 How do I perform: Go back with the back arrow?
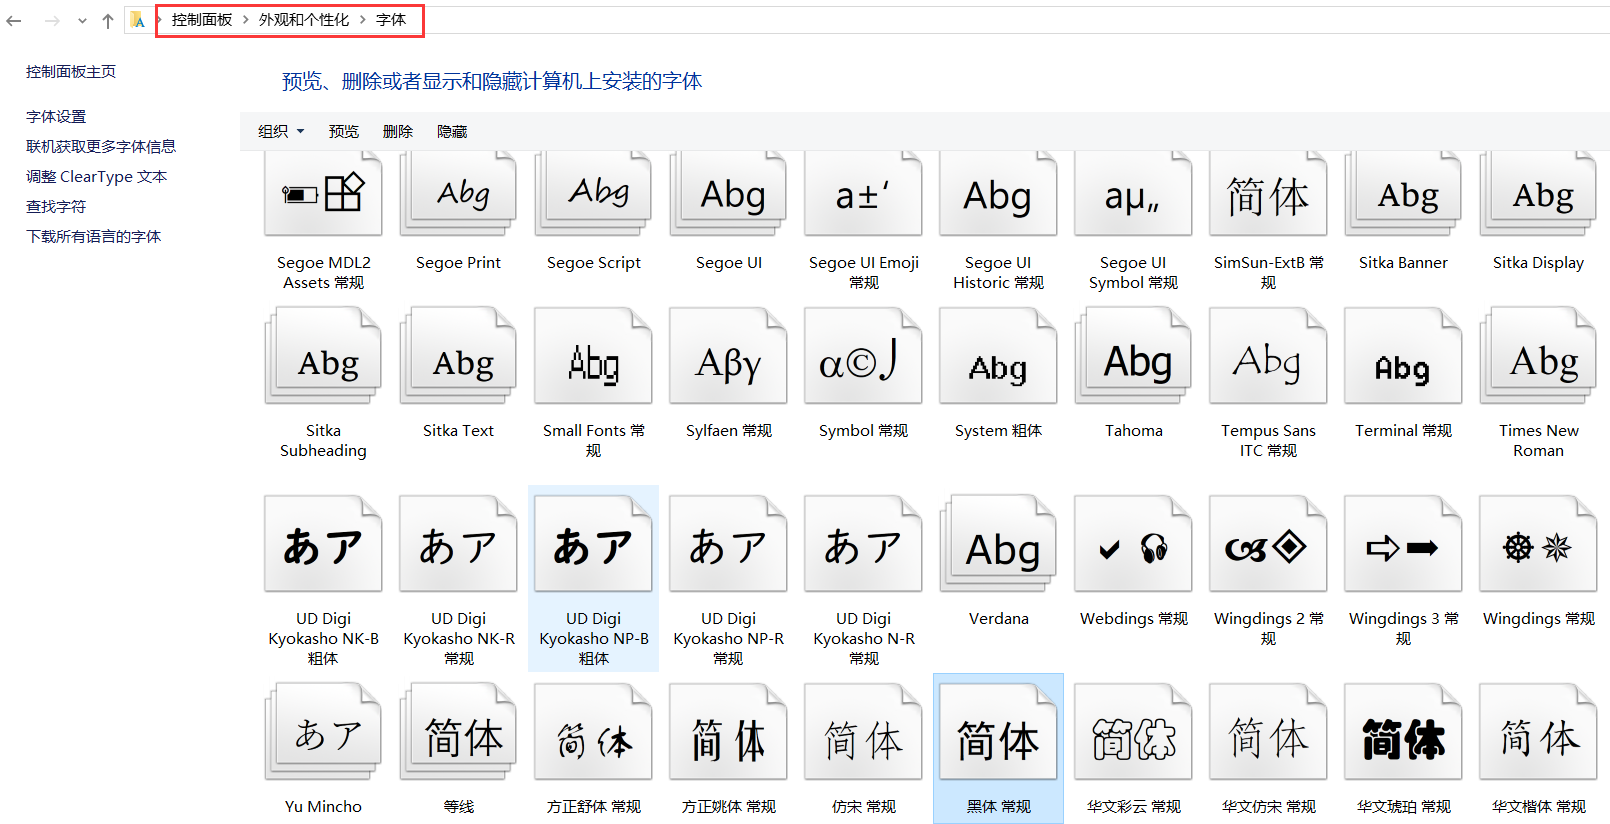click(x=14, y=20)
